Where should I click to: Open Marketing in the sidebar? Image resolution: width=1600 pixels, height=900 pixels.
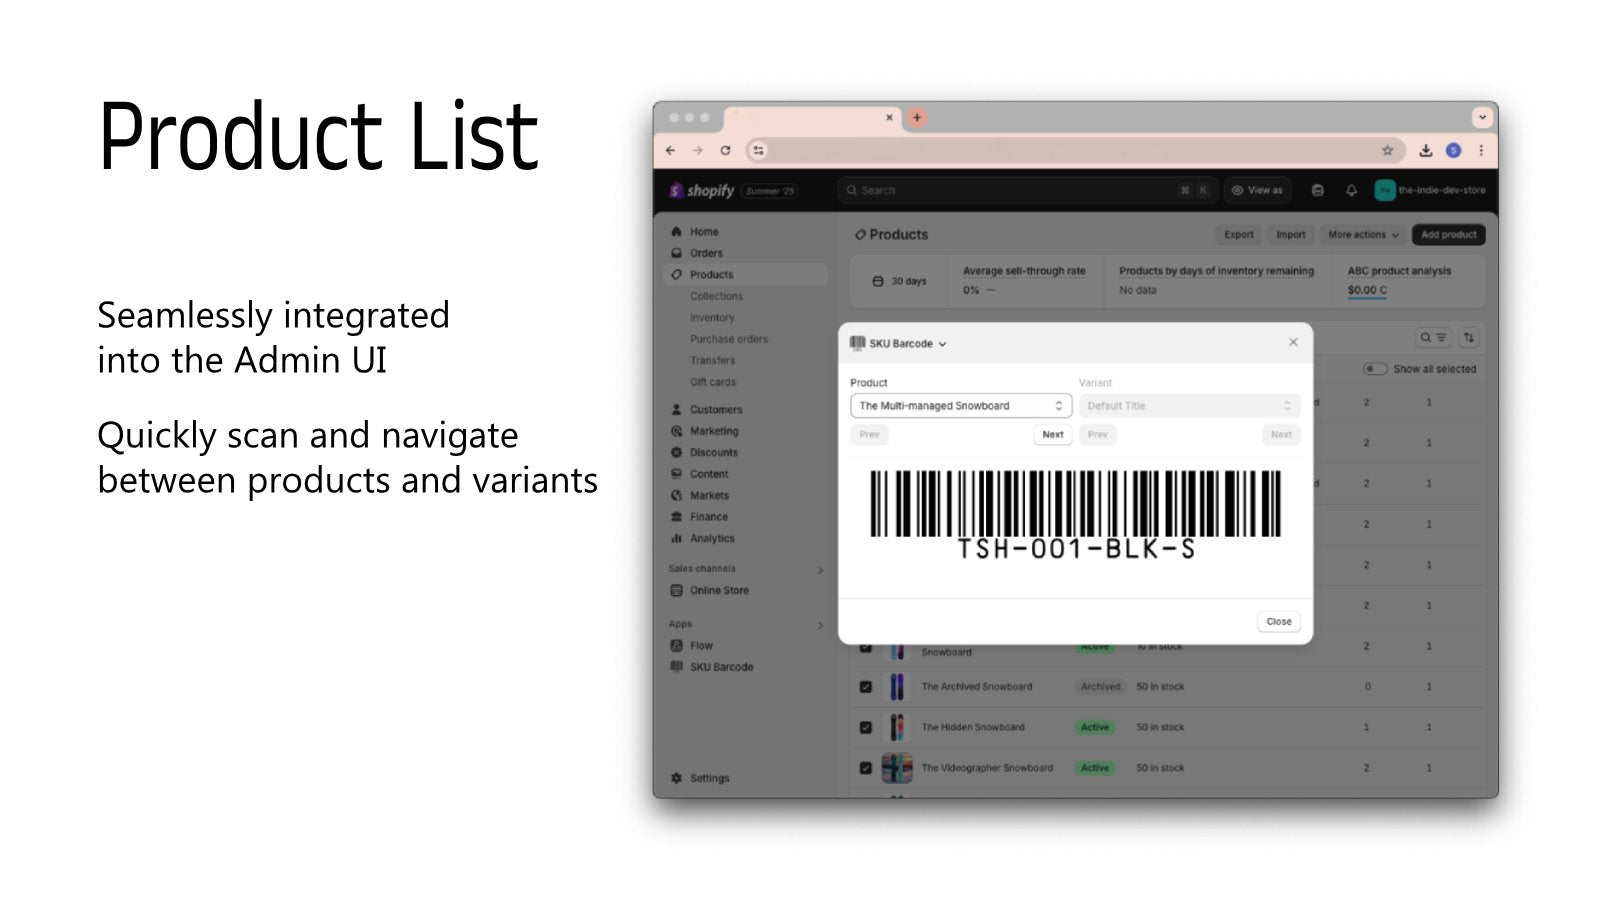pos(714,431)
